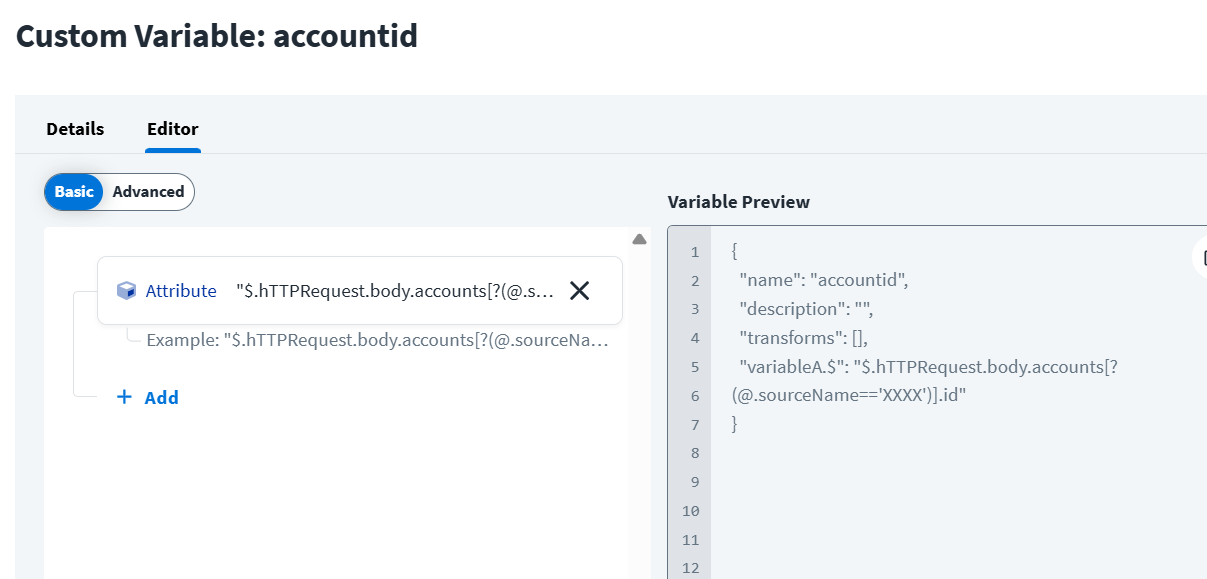The height and width of the screenshot is (579, 1207).
Task: Click the Attribute JSONPath value field
Action: coord(394,291)
